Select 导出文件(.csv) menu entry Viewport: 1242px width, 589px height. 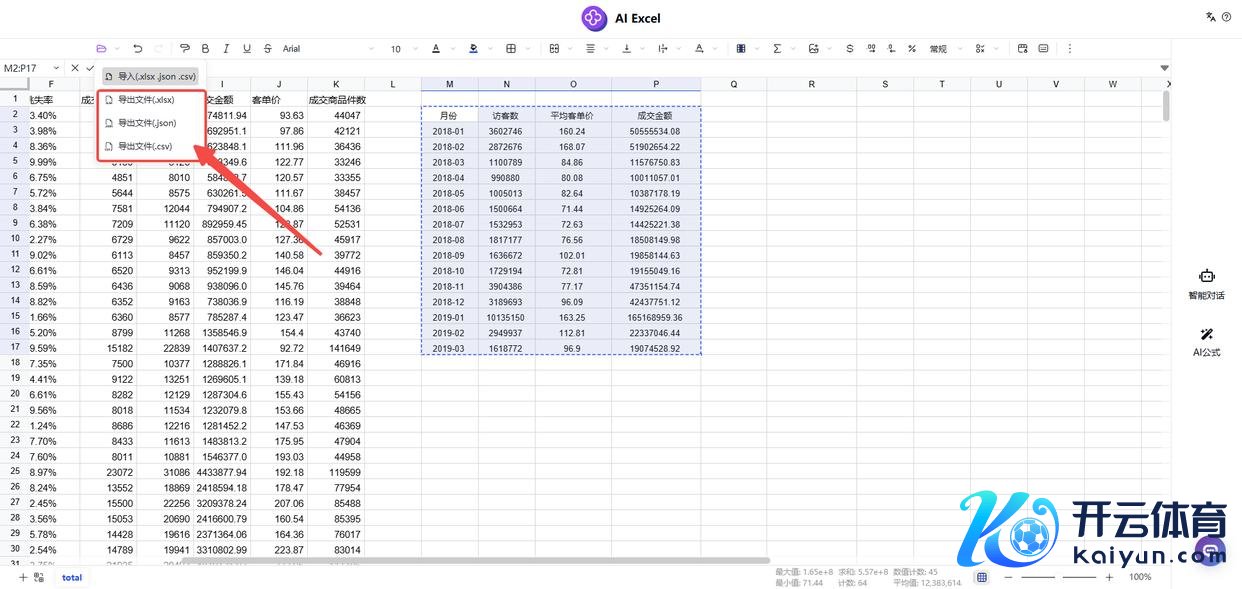point(146,146)
